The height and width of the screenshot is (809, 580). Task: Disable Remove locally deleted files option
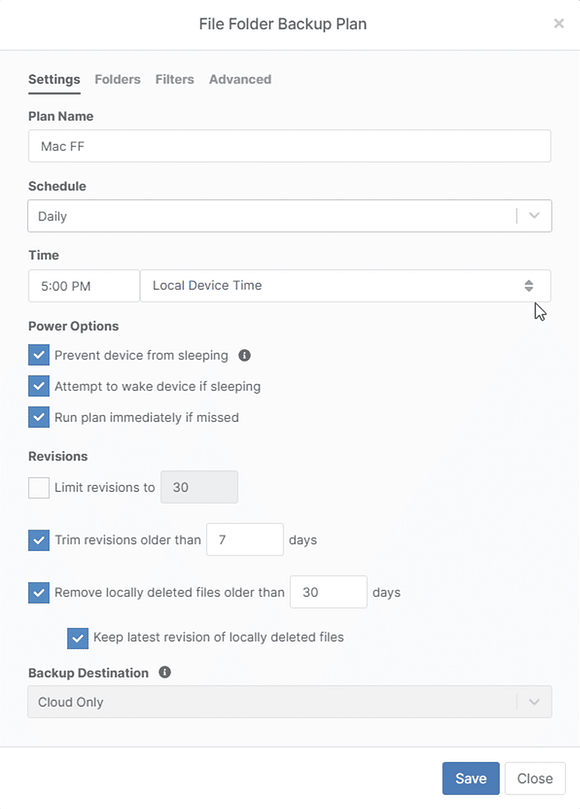tap(39, 592)
